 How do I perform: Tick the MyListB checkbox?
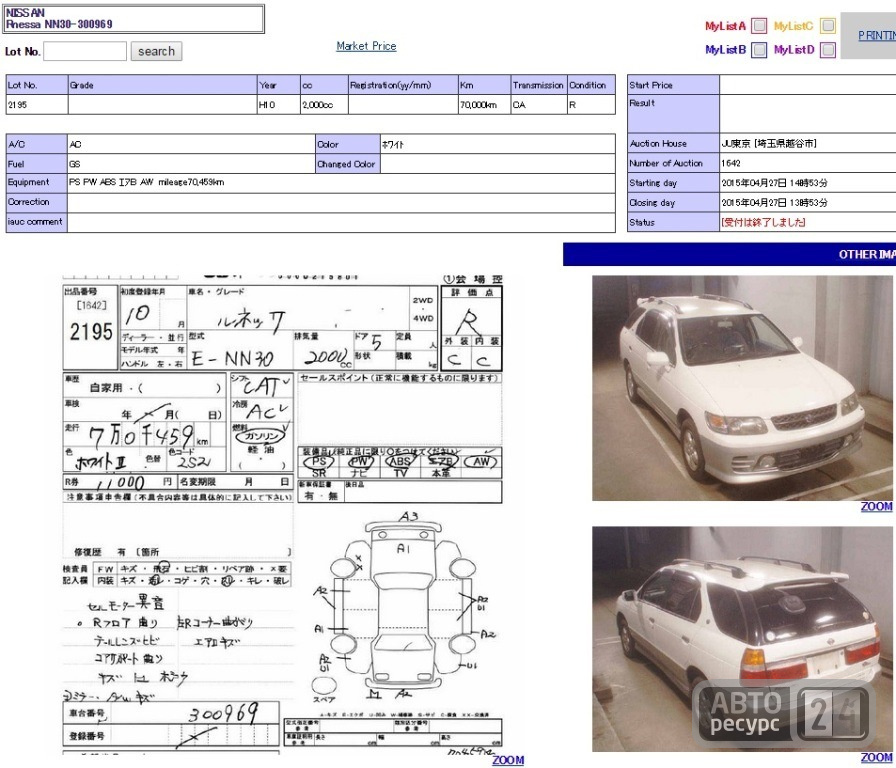coord(759,50)
